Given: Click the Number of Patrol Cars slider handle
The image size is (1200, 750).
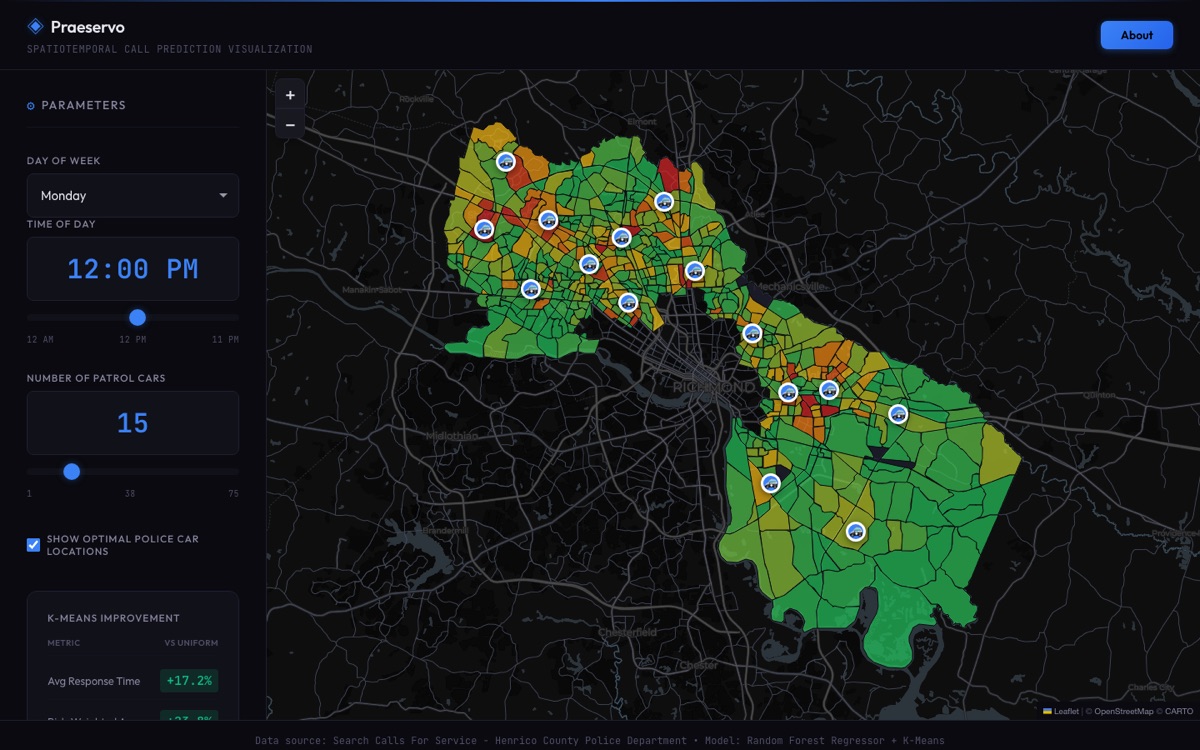Looking at the screenshot, I should click(x=71, y=471).
